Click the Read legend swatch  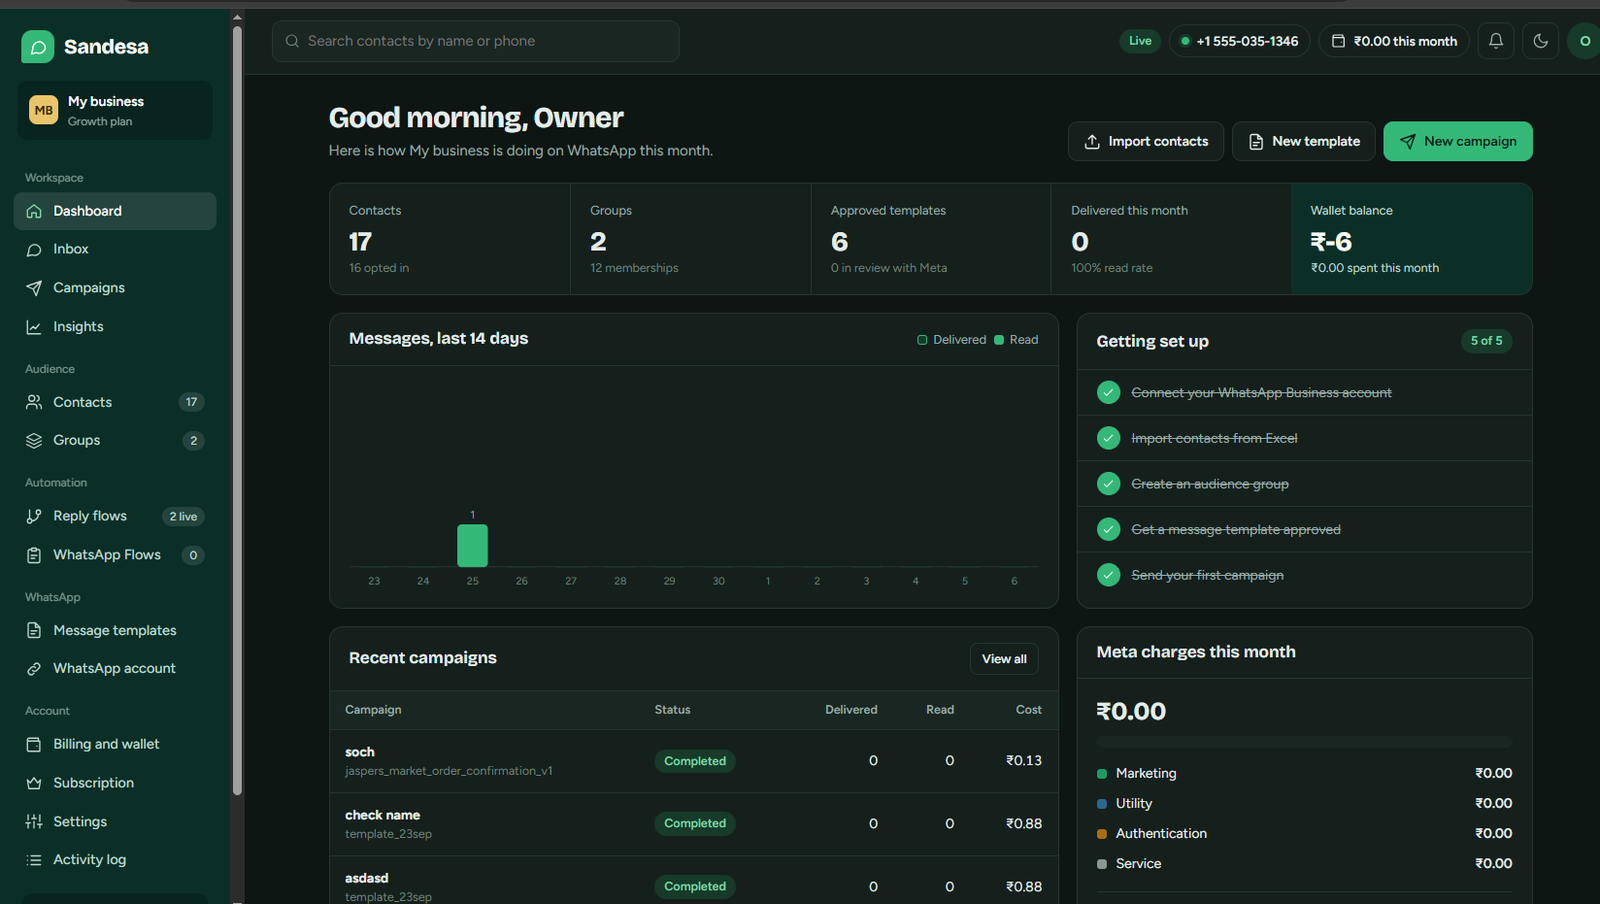click(999, 340)
